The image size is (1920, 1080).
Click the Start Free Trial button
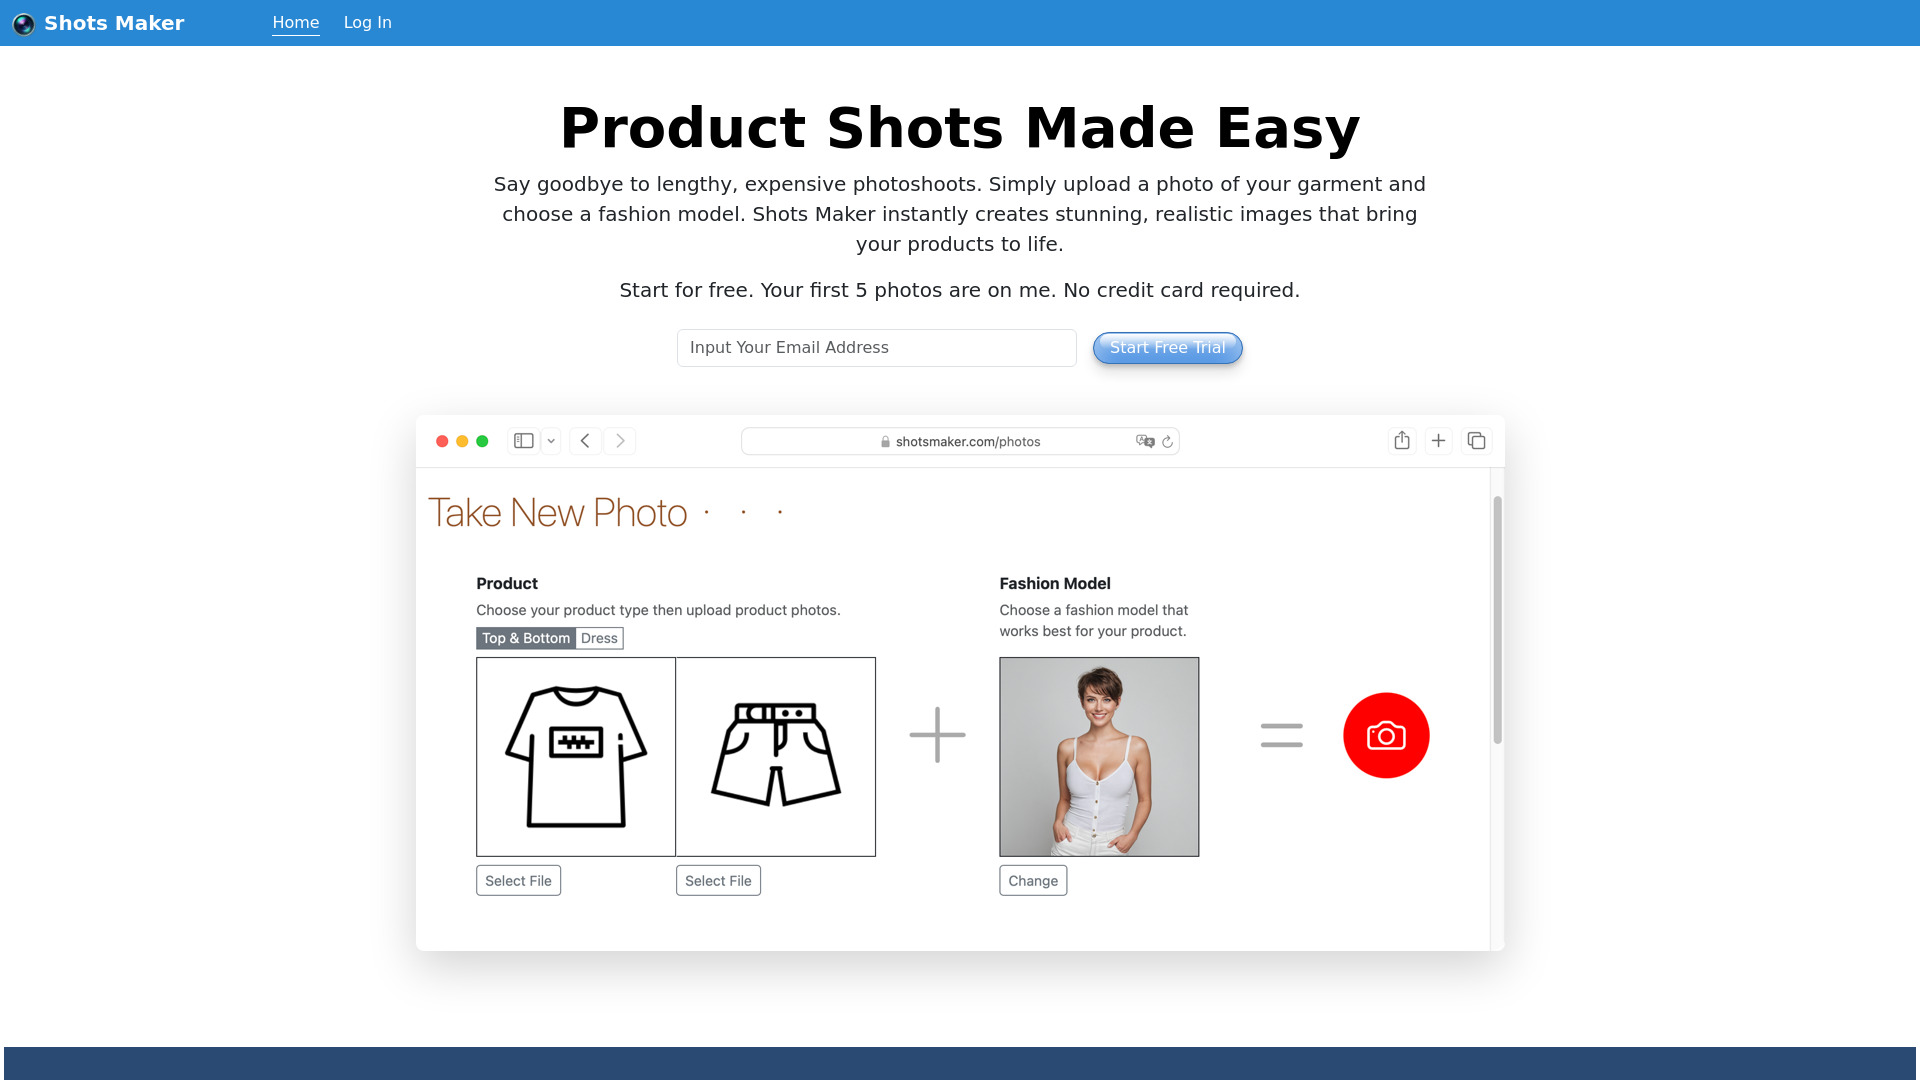coord(1167,347)
